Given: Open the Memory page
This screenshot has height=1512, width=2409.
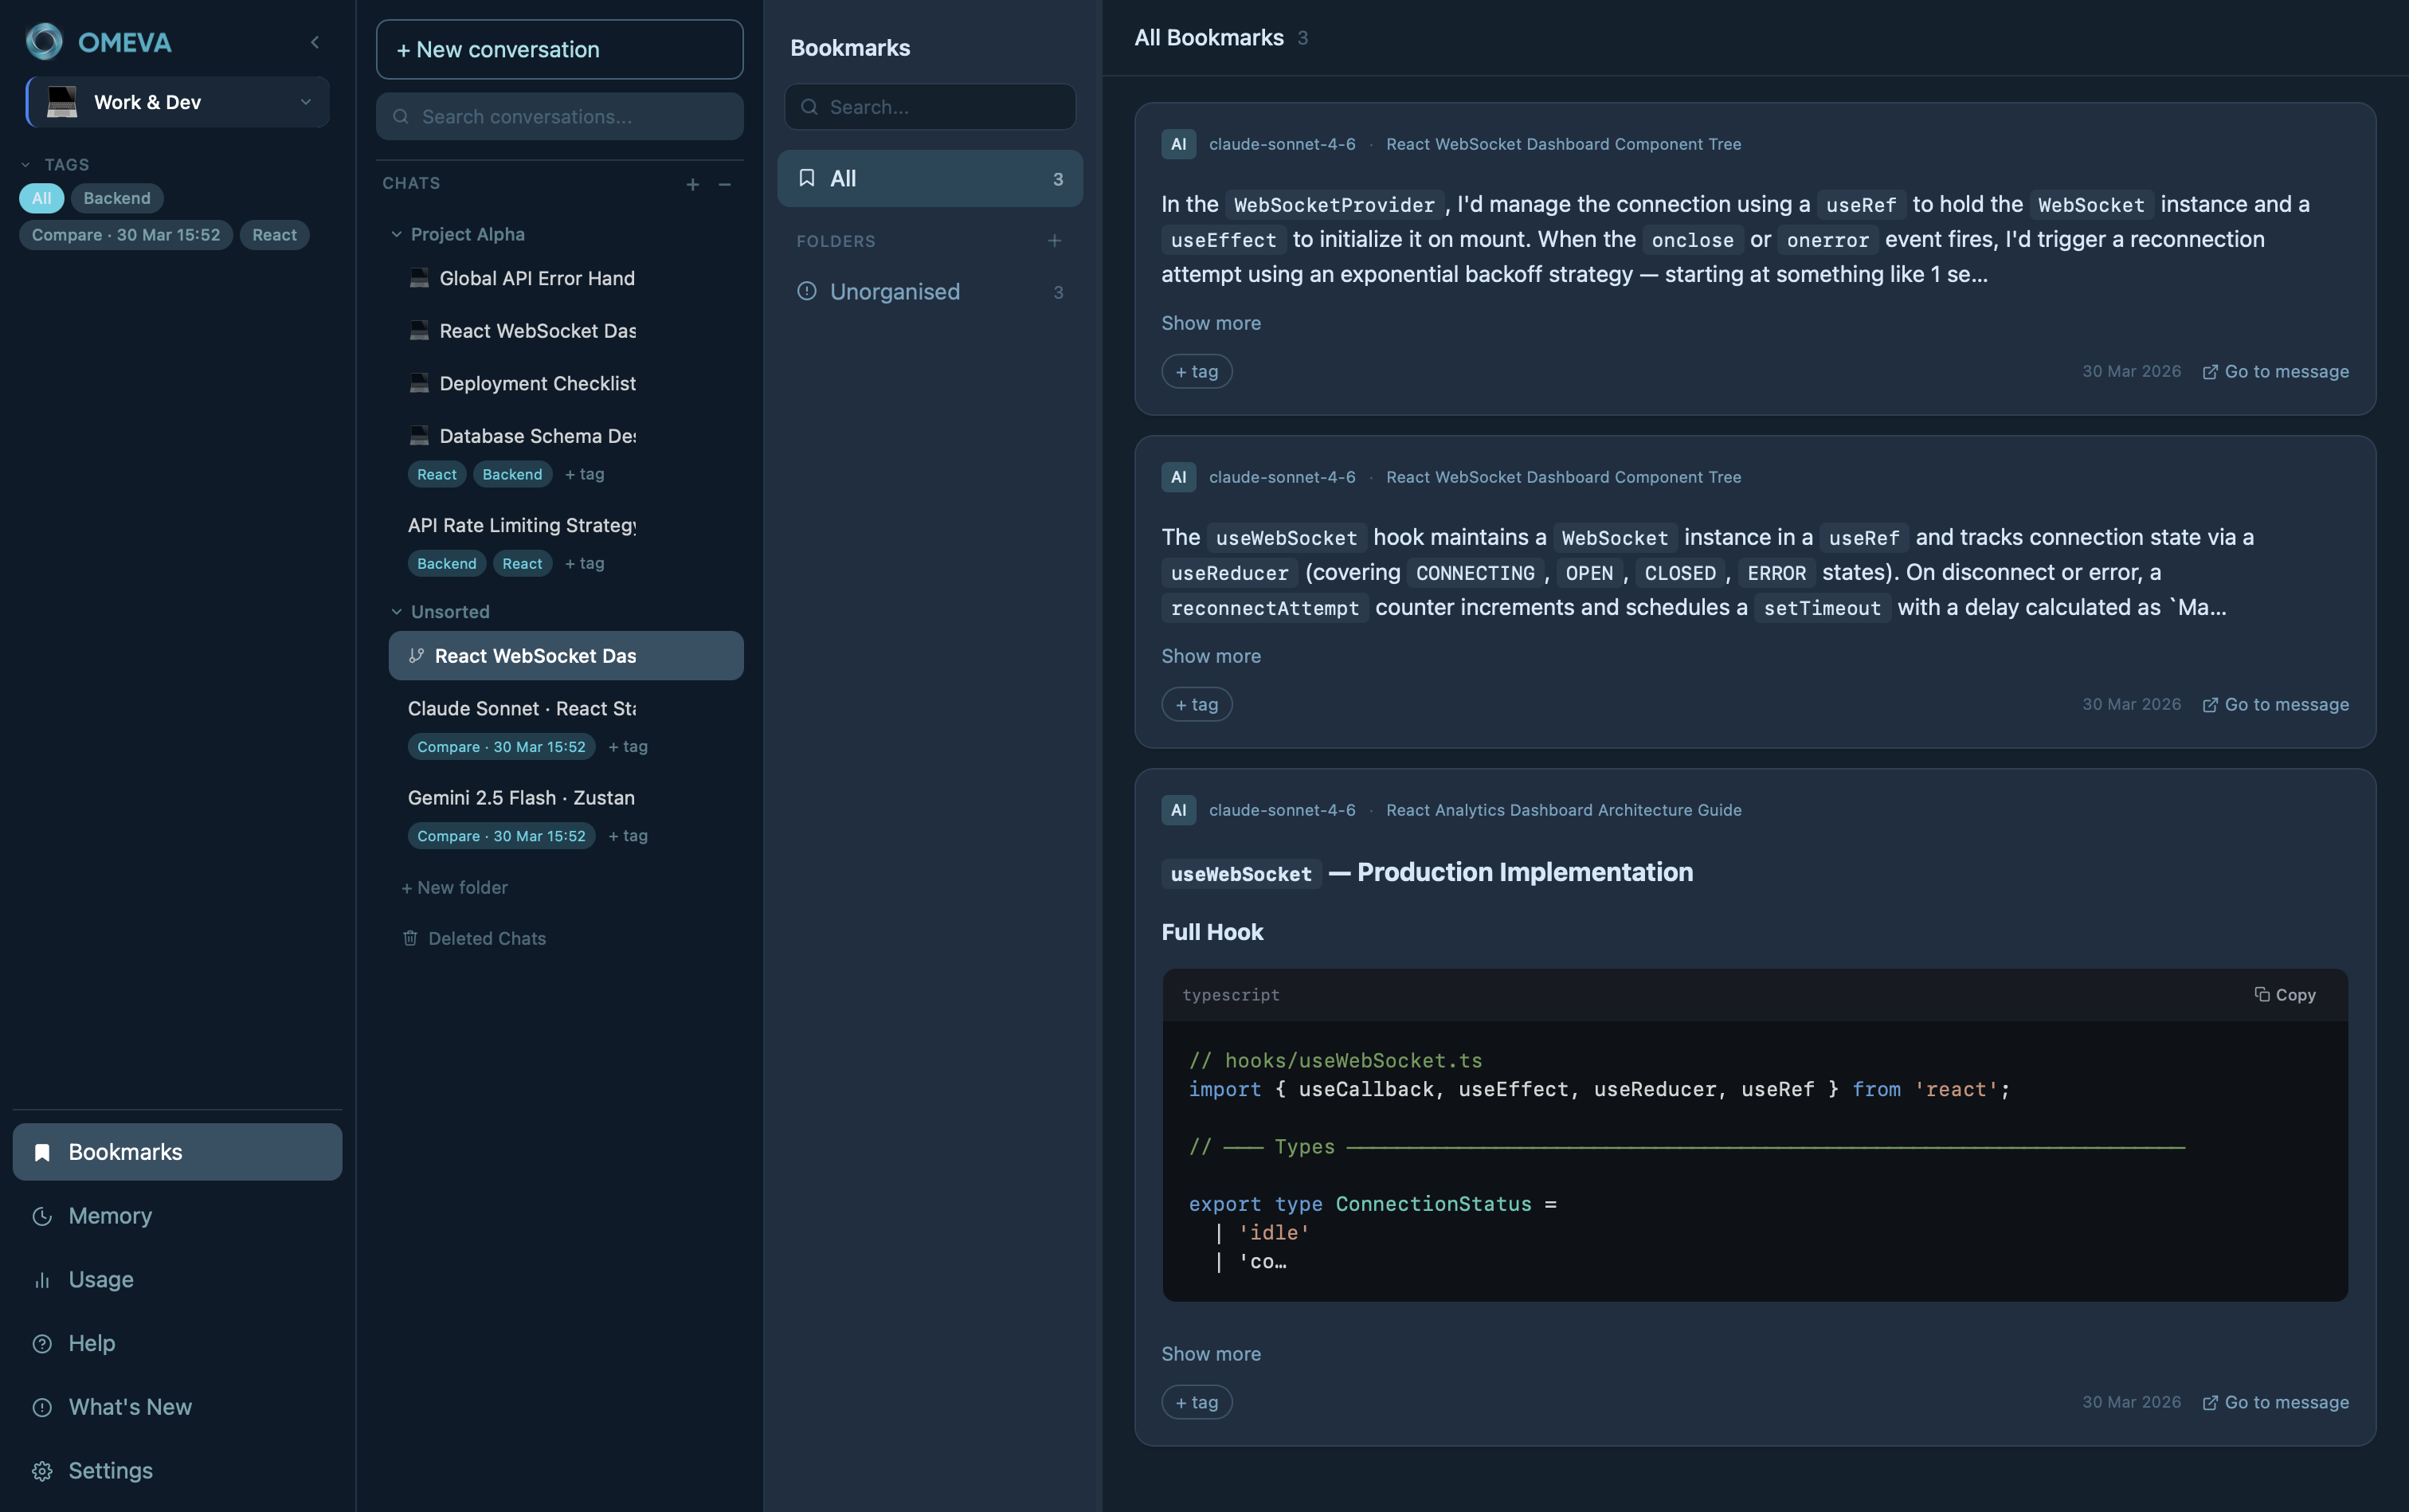Looking at the screenshot, I should (110, 1216).
